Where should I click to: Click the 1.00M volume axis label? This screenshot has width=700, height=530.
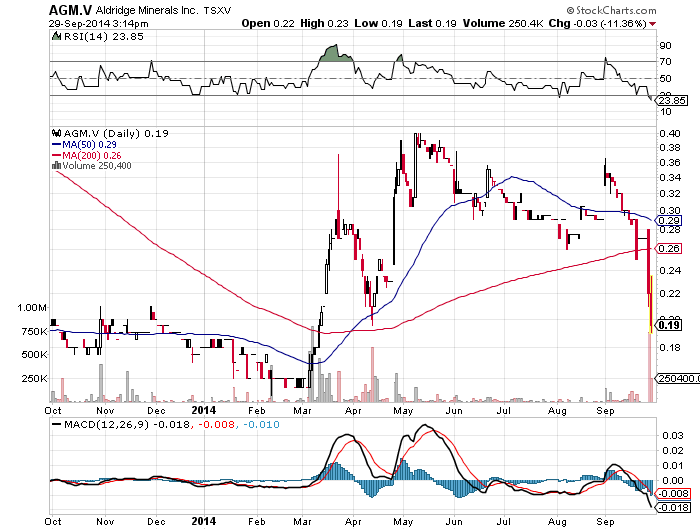pos(32,307)
